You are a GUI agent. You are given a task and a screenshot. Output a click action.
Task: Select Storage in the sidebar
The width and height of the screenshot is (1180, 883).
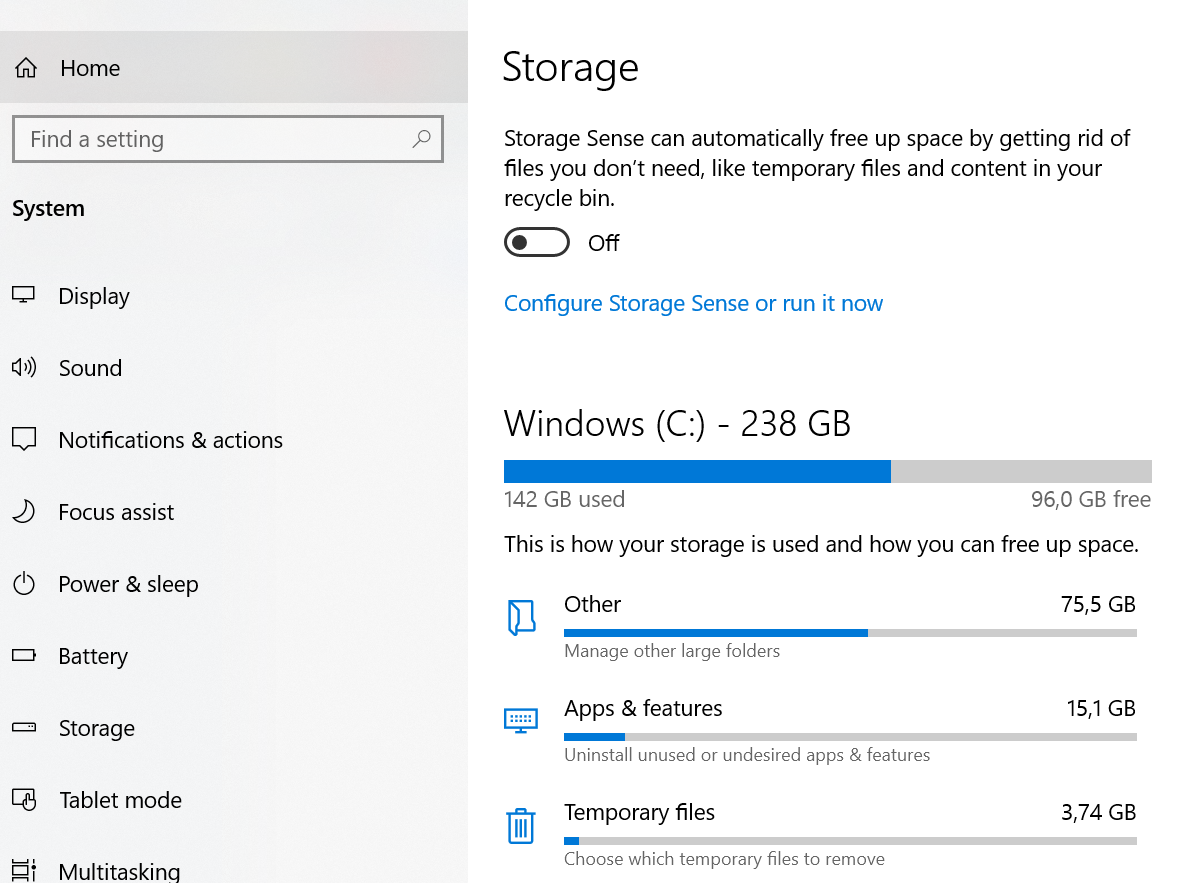[234, 728]
